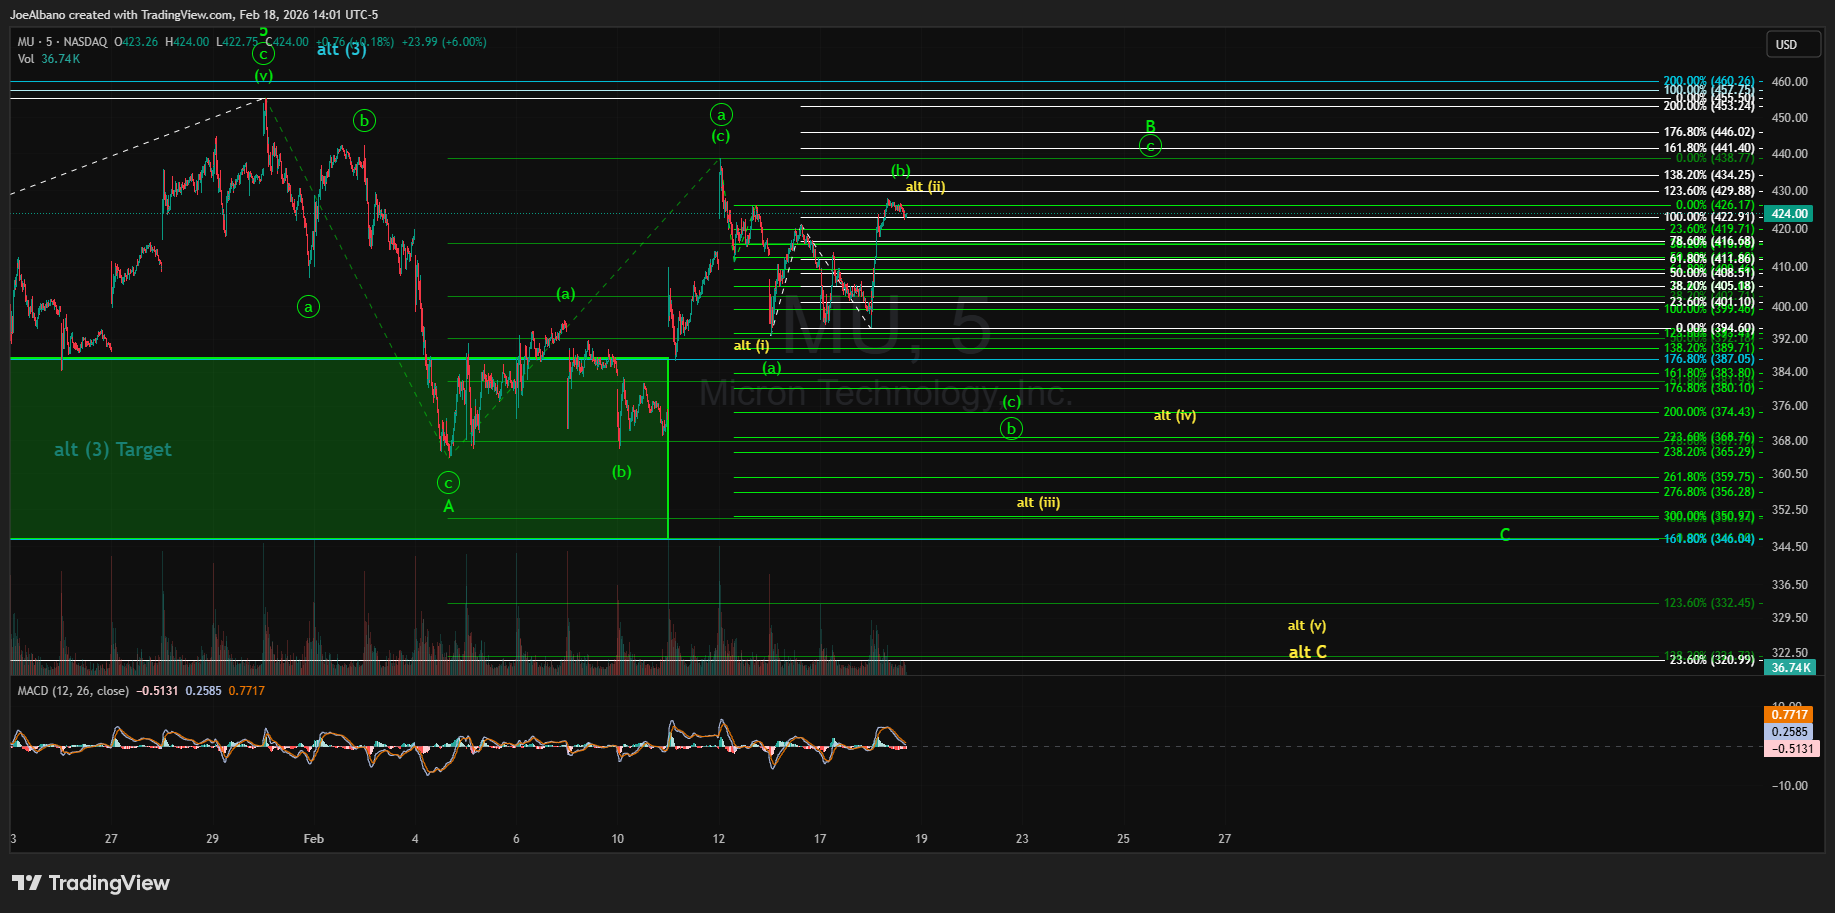Click 344.50 on the price scale
The image size is (1835, 913).
1789,547
